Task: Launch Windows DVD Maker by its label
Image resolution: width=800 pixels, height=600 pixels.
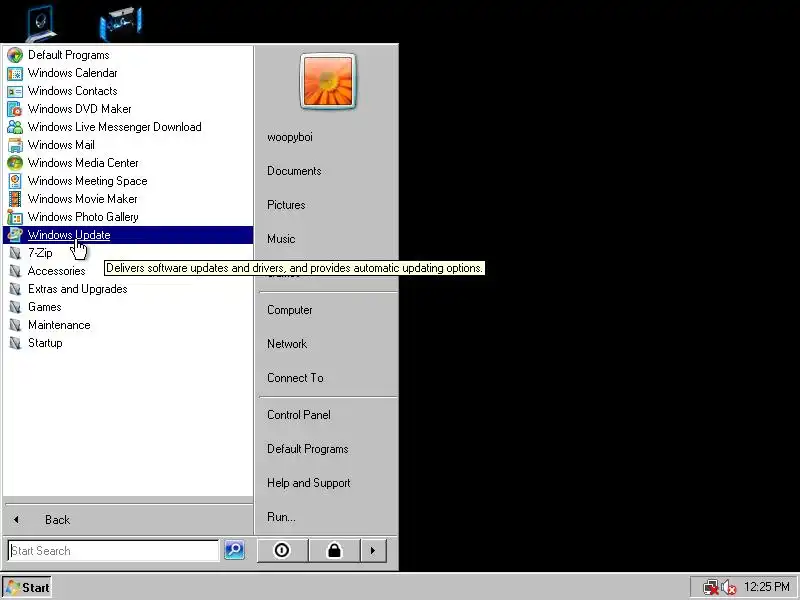Action: coord(80,109)
